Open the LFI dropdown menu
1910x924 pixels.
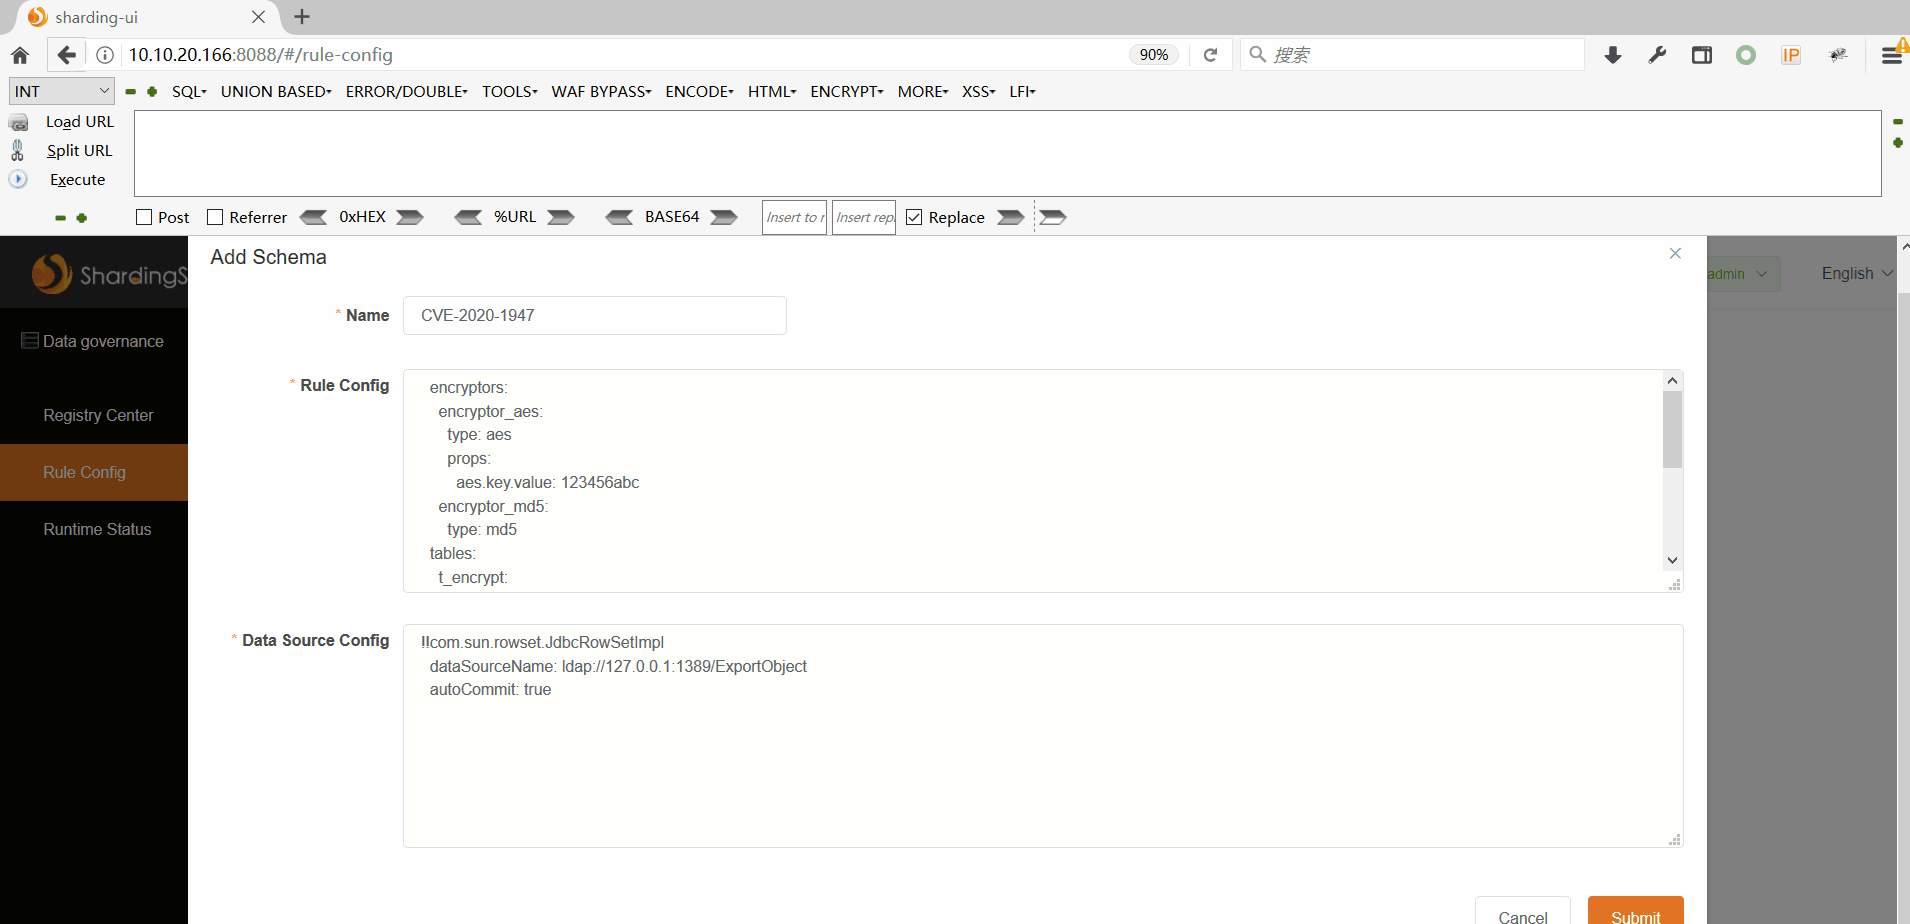1022,91
